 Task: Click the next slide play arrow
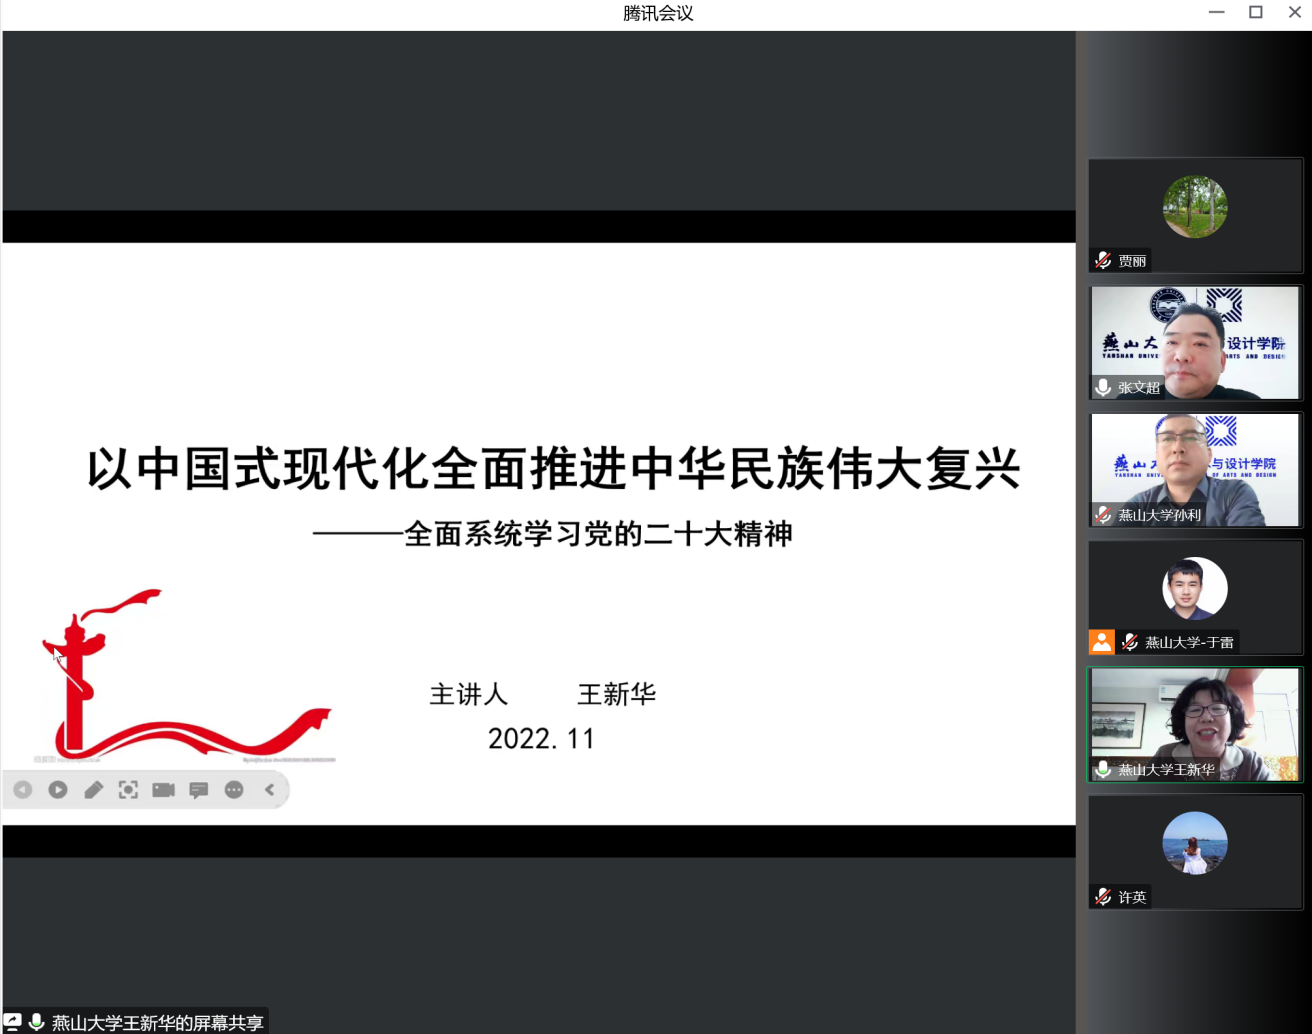point(58,790)
